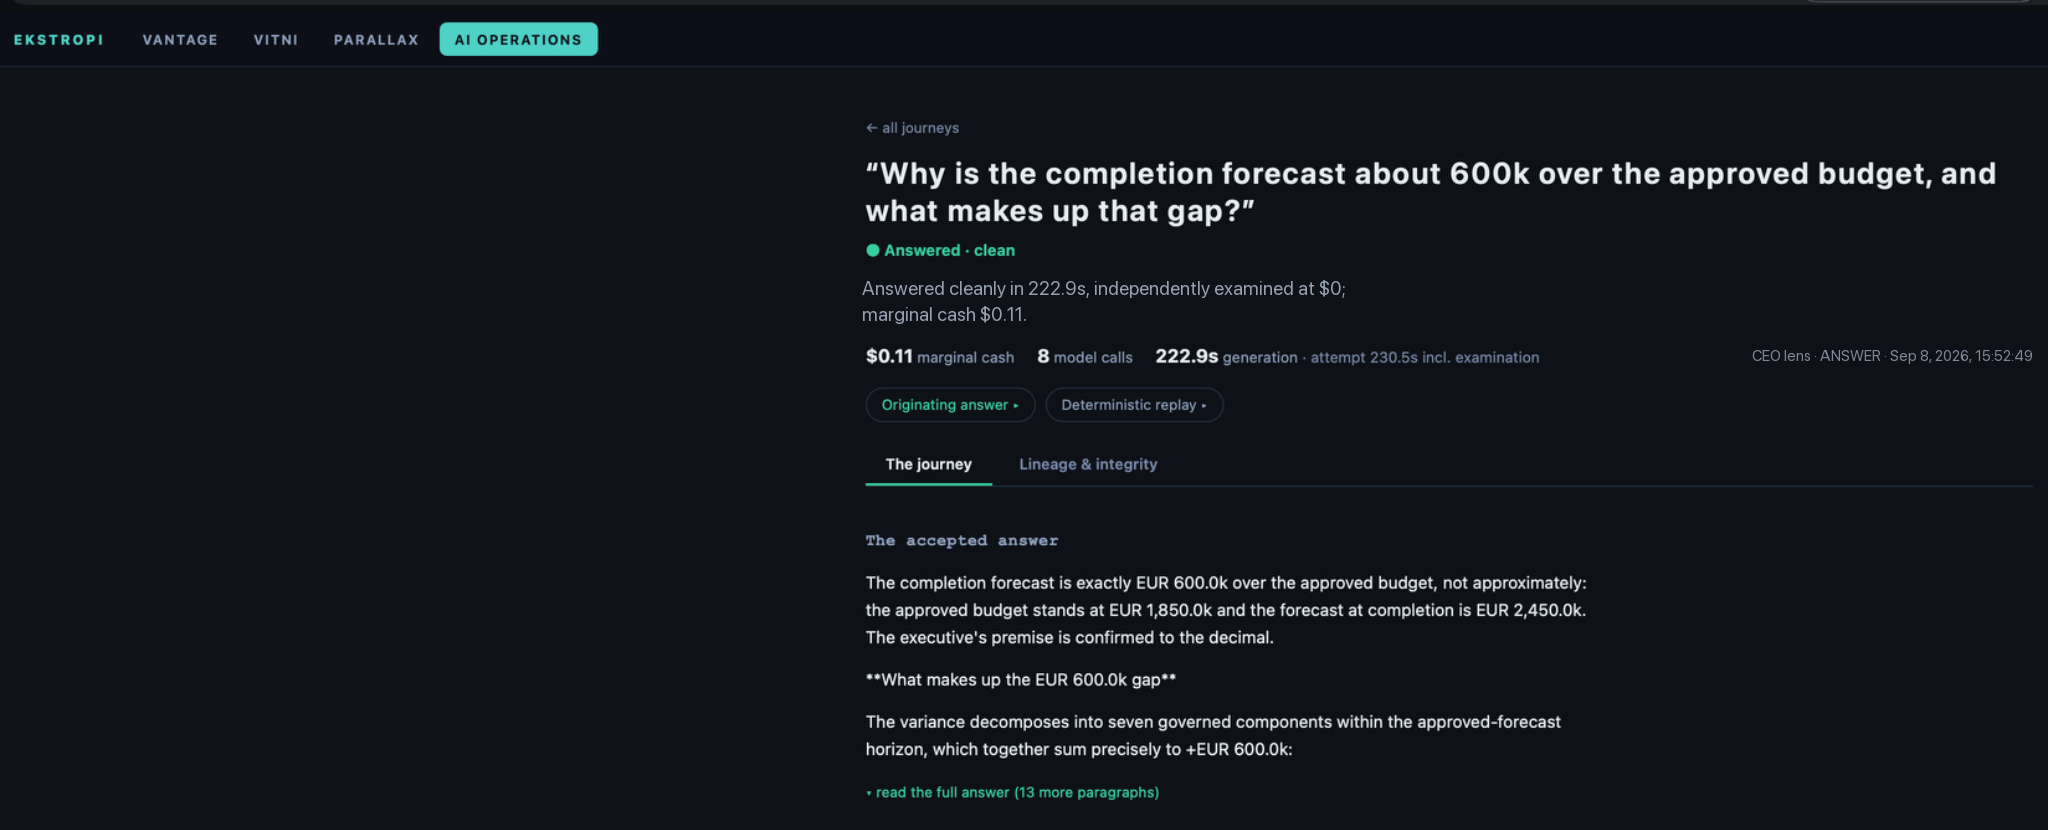Switch to The journey tab
Viewport: 2048px width, 830px height.
click(928, 464)
